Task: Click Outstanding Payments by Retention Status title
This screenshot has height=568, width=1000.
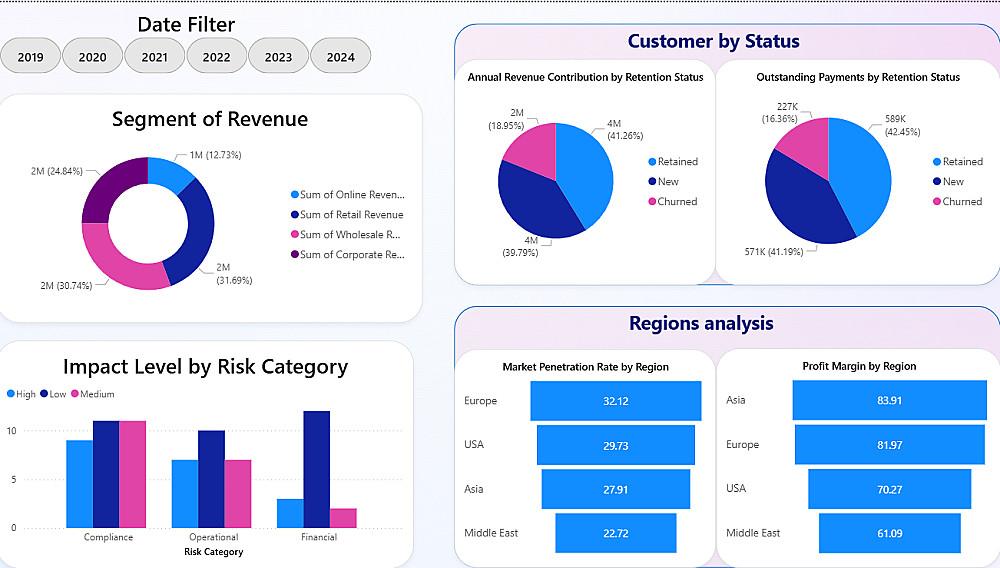Action: [x=858, y=77]
